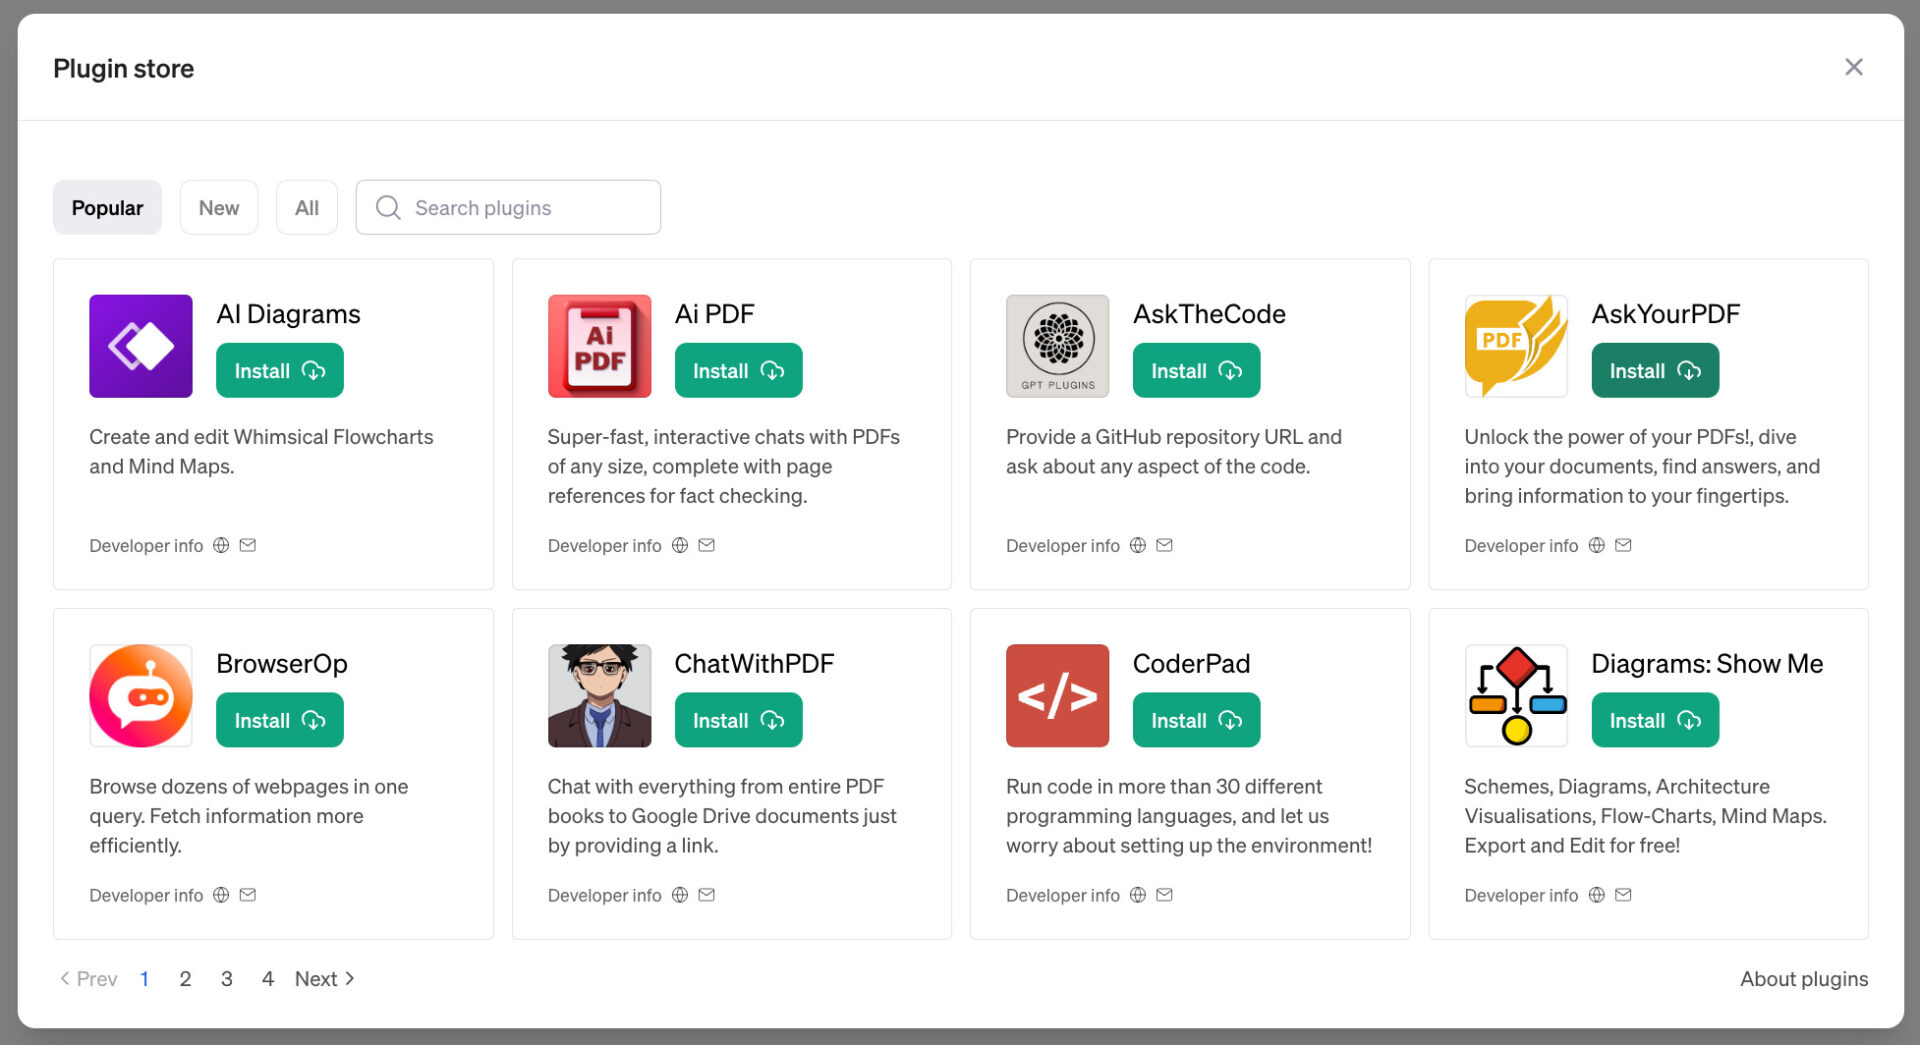Switch to the Popular tab
This screenshot has width=1920, height=1045.
107,208
